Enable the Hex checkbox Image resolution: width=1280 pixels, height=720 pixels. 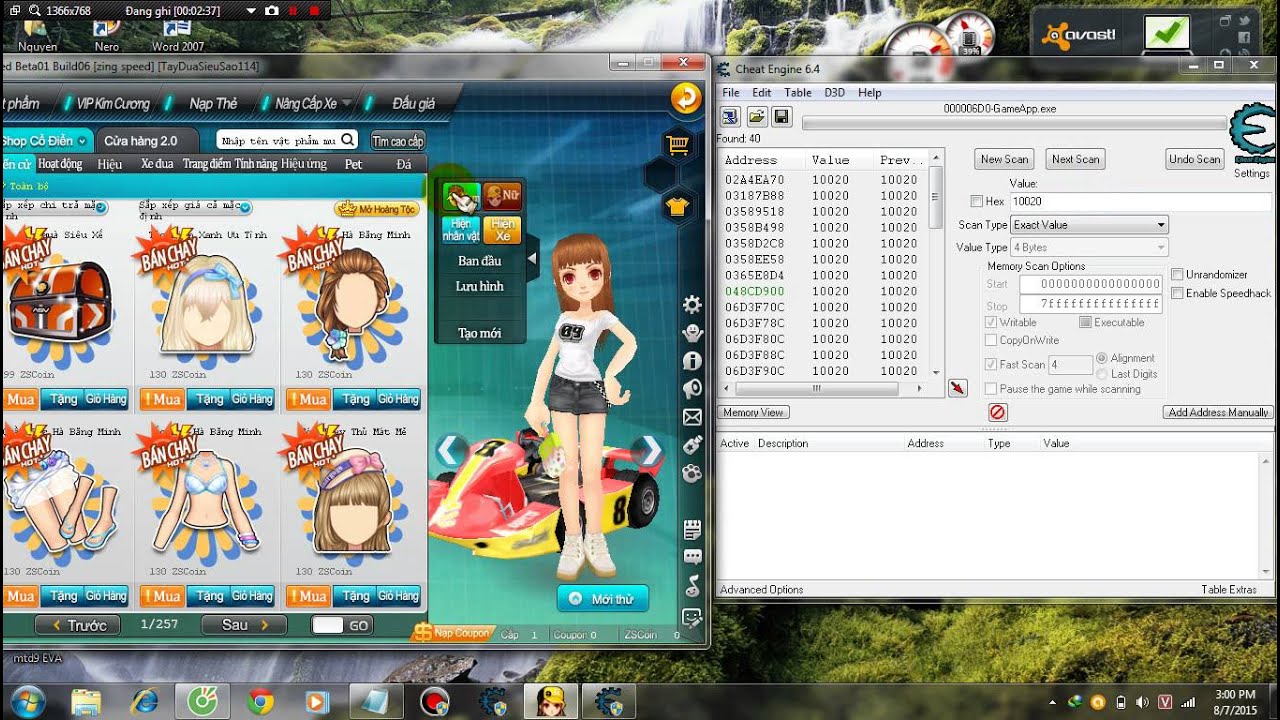coord(977,201)
